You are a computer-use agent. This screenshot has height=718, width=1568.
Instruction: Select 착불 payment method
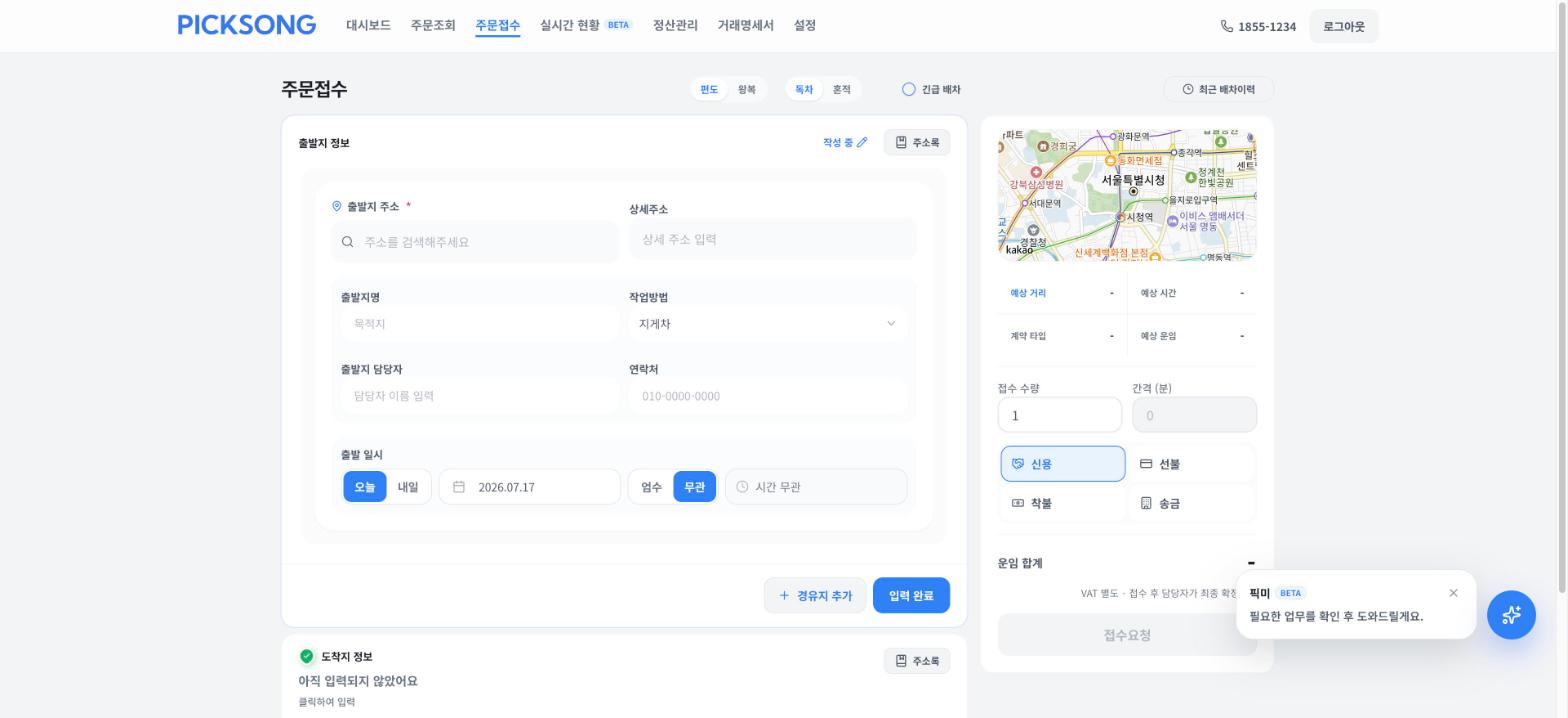[1063, 503]
